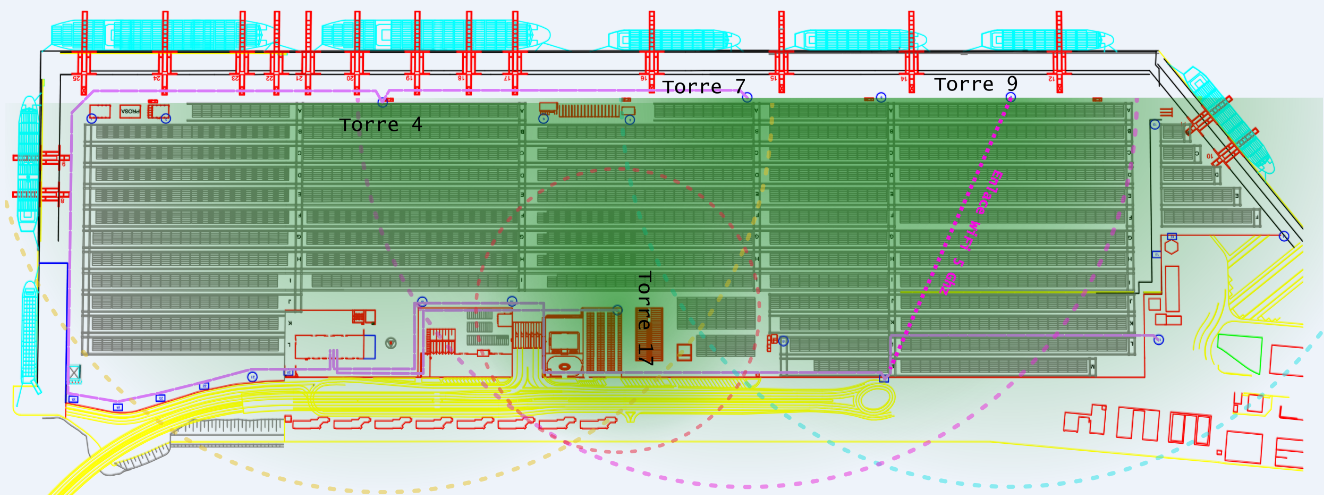Click crane number 25 label at the quay
Image resolution: width=1324 pixels, height=495 pixels.
pyautogui.click(x=77, y=77)
